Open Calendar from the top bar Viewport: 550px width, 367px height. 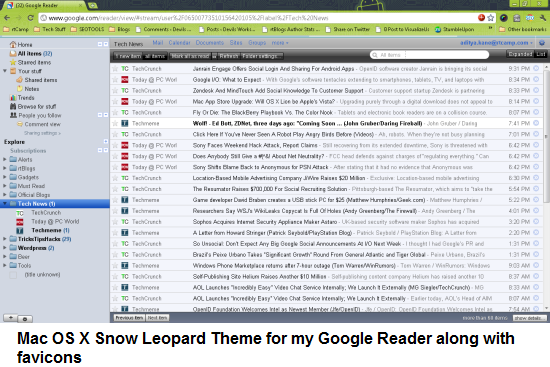pos(179,42)
